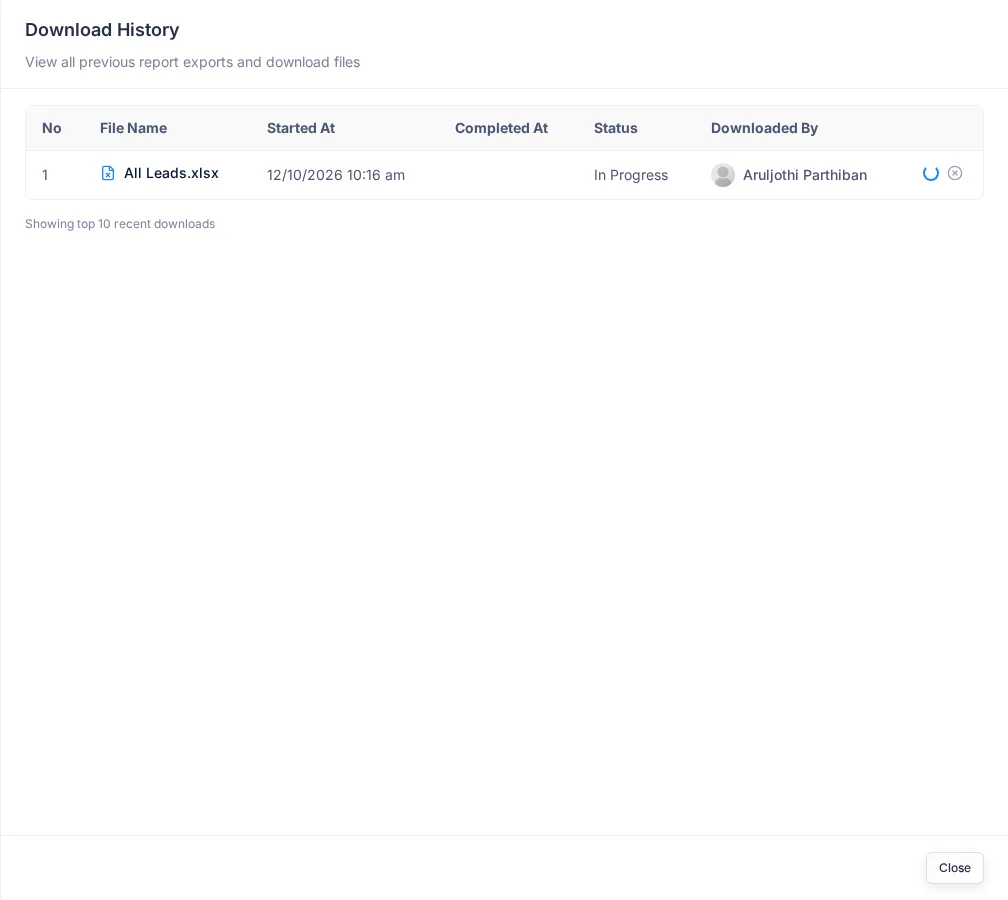Click Aruljothi Parthiban's avatar
The width and height of the screenshot is (1008, 900).
723,175
